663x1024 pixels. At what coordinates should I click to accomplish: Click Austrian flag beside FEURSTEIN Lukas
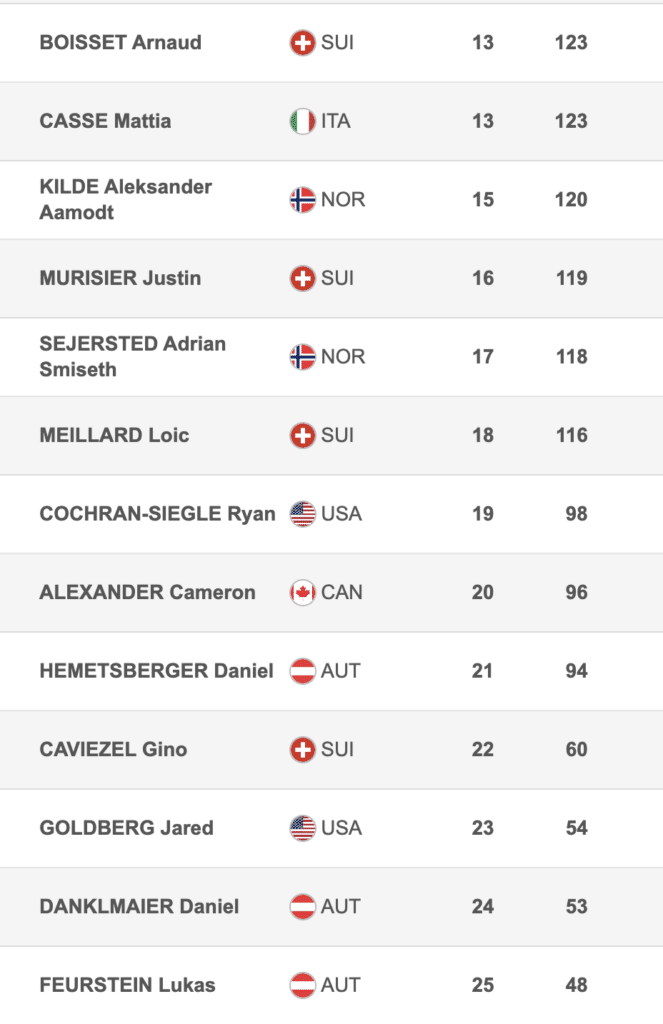(x=302, y=985)
